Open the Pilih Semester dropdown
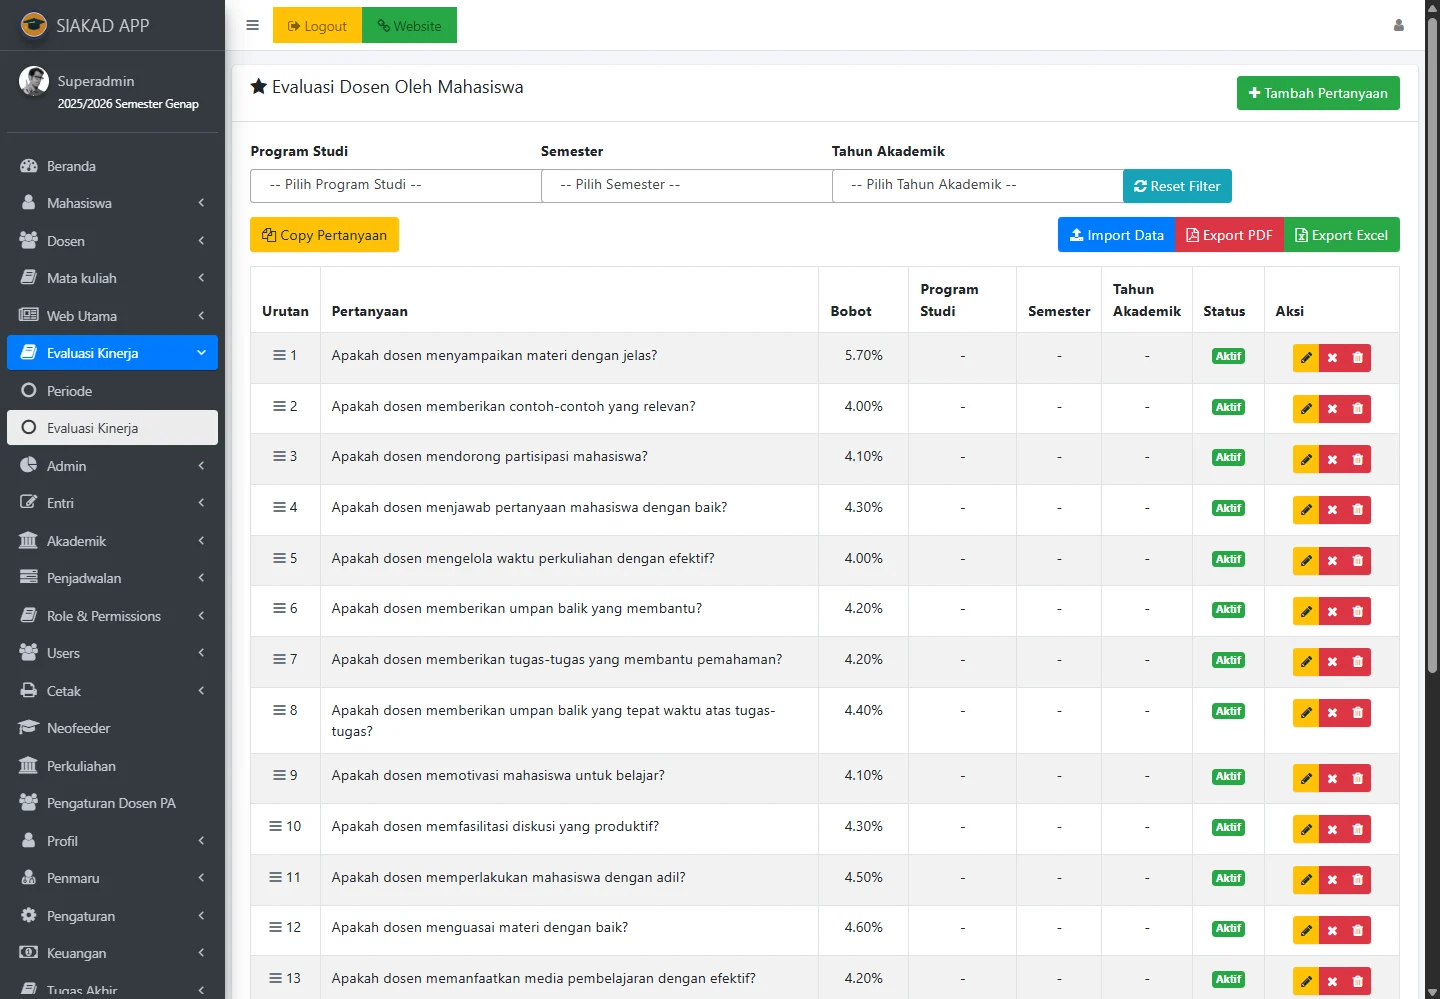Viewport: 1440px width, 999px height. tap(686, 185)
